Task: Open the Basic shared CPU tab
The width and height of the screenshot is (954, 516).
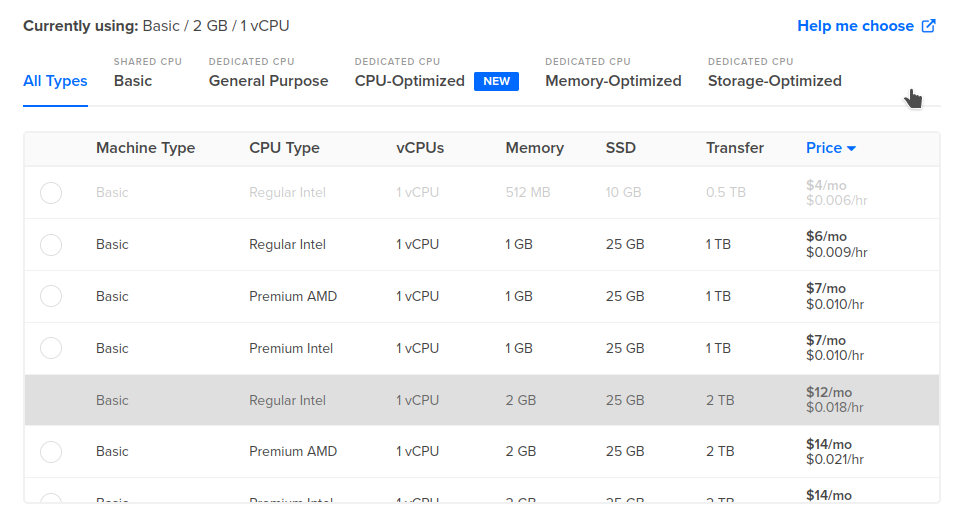Action: click(133, 81)
